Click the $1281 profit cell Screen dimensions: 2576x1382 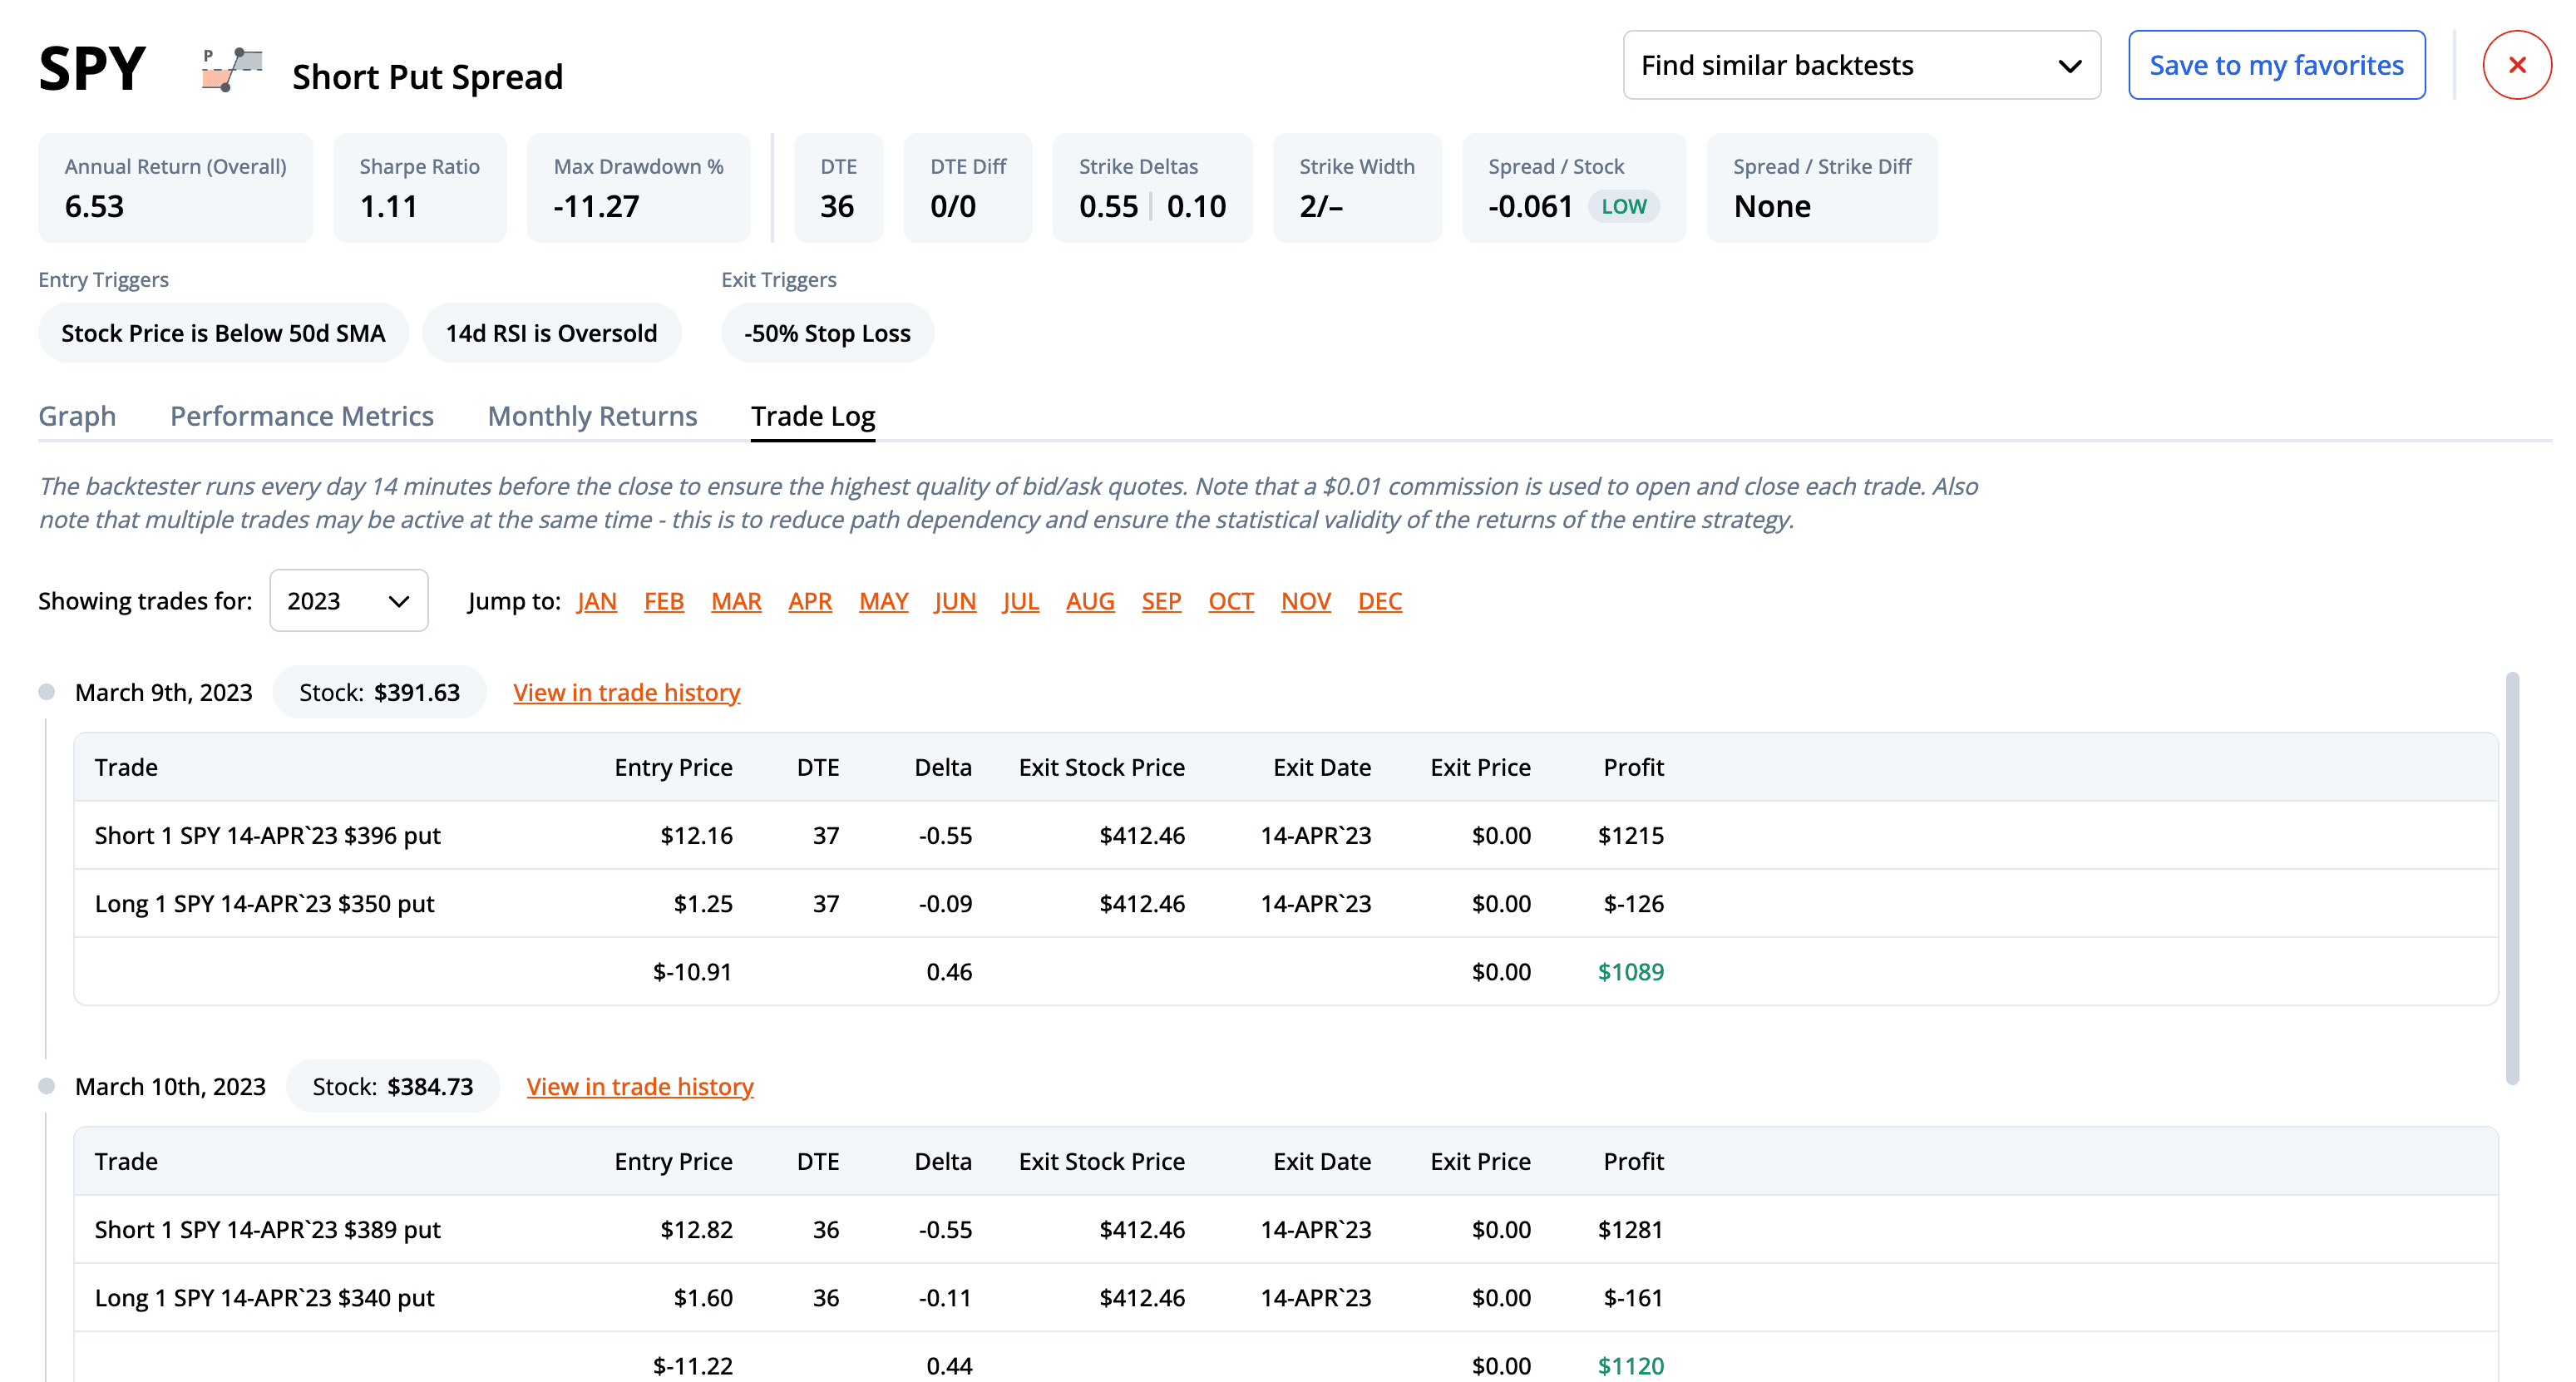click(x=1631, y=1229)
